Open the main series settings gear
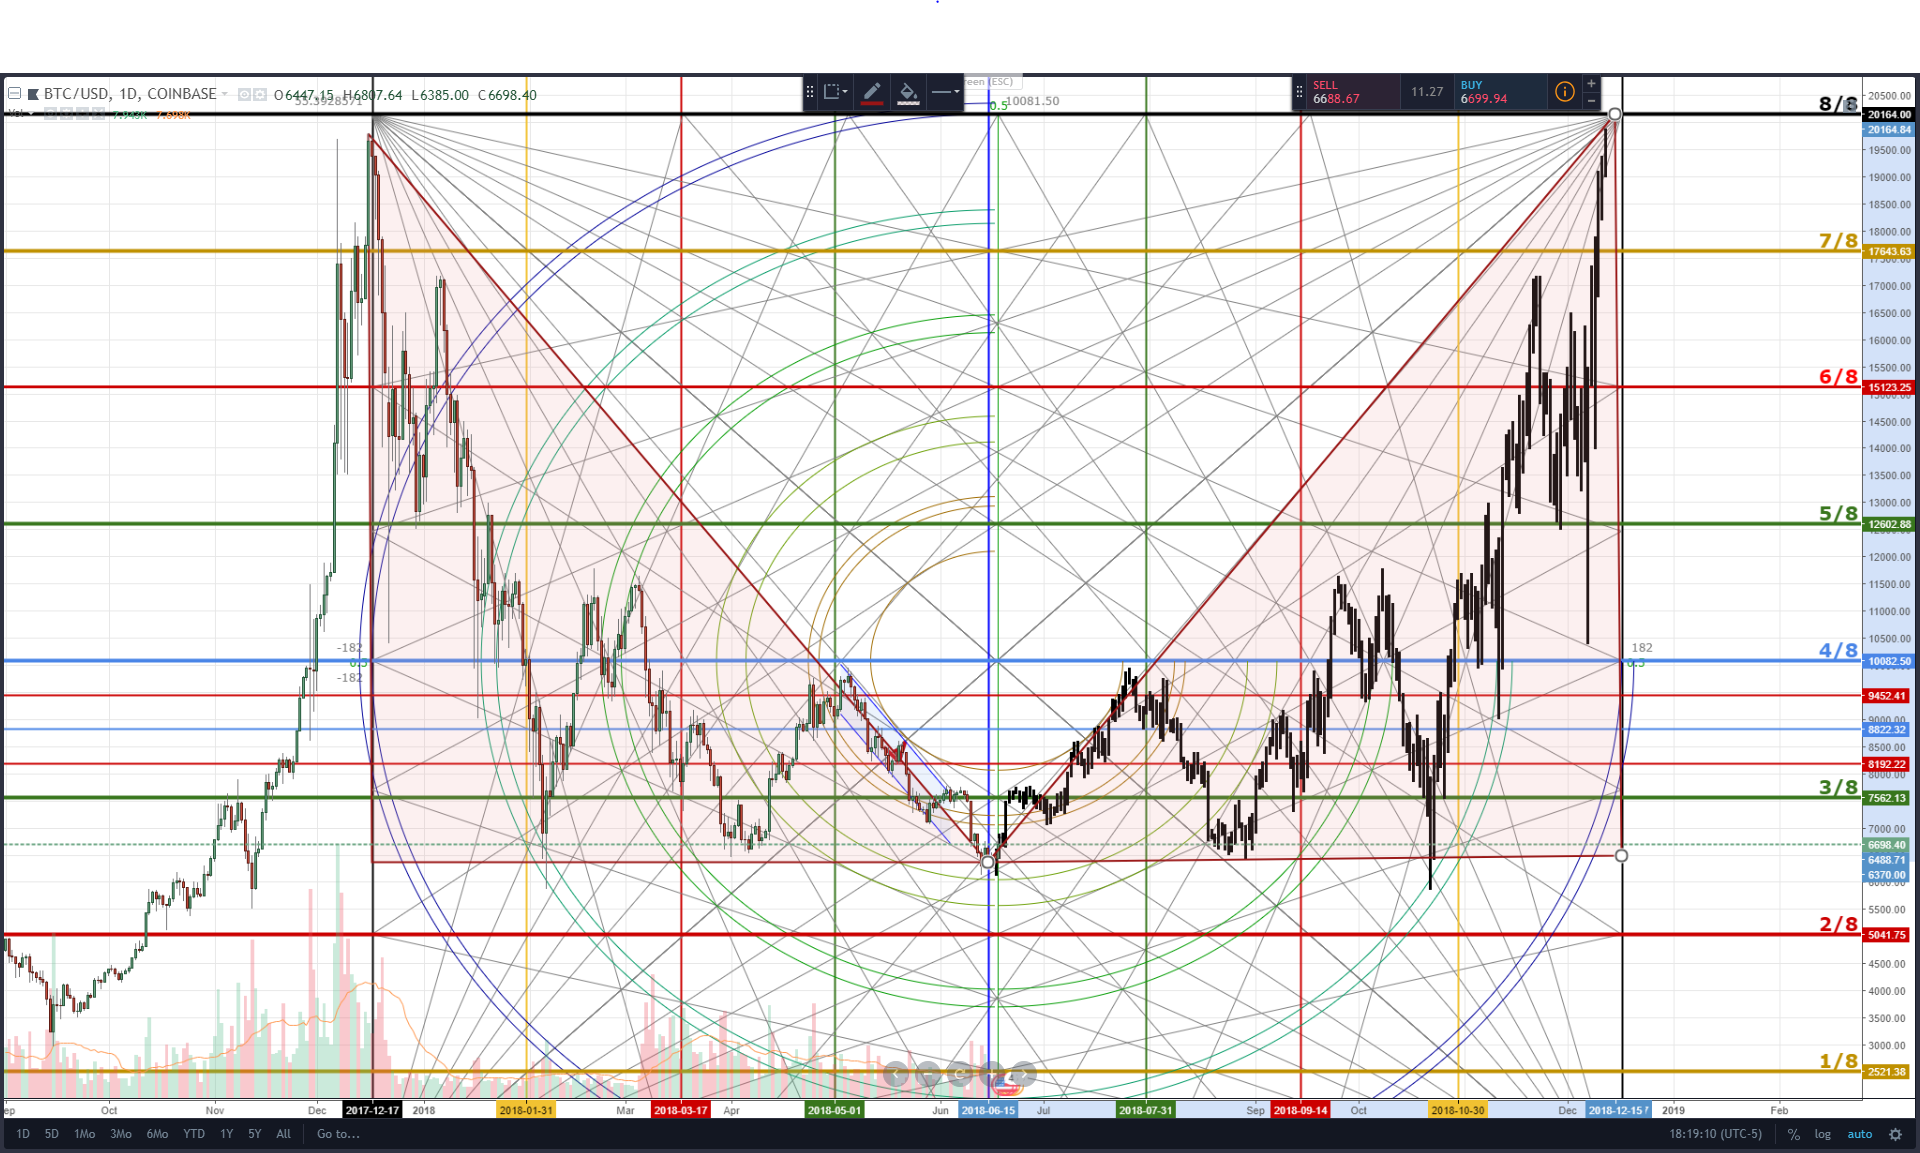Screen dimensions: 1920x1153 pos(260,95)
